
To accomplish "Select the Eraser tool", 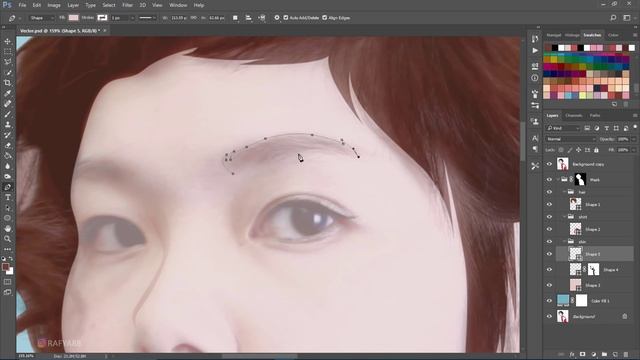I will click(x=7, y=145).
